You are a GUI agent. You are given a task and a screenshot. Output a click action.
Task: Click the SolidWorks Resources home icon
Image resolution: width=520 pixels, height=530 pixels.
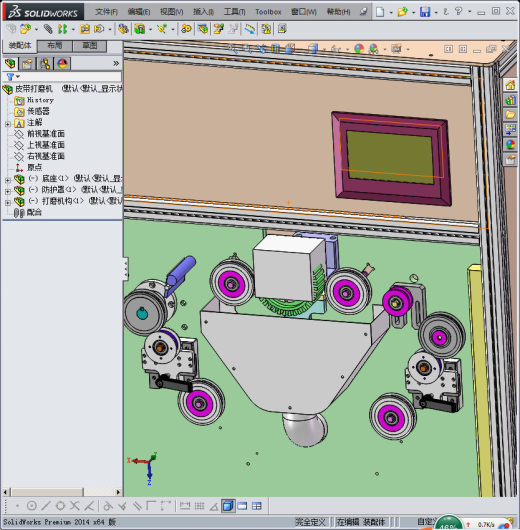510,85
